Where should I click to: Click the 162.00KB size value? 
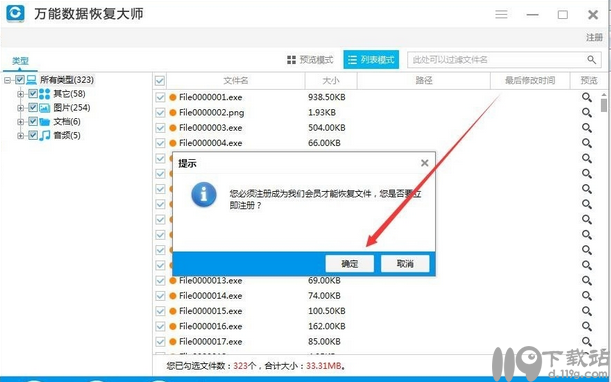tap(327, 326)
